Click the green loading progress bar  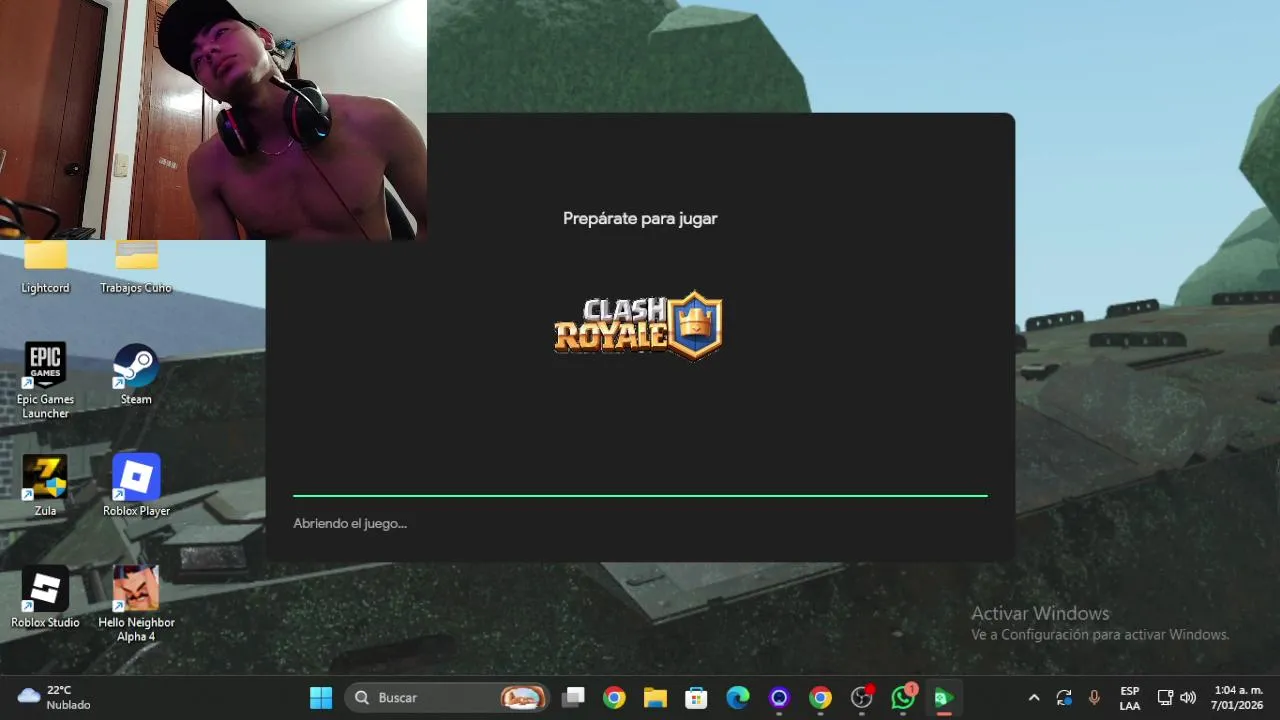point(640,495)
